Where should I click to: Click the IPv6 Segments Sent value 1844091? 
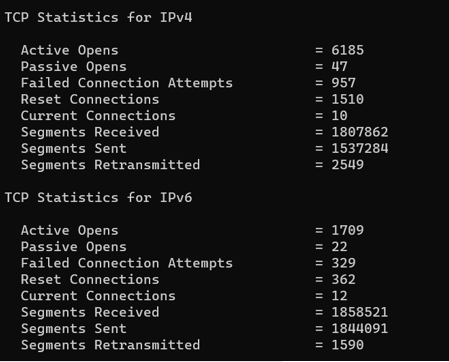tap(360, 329)
